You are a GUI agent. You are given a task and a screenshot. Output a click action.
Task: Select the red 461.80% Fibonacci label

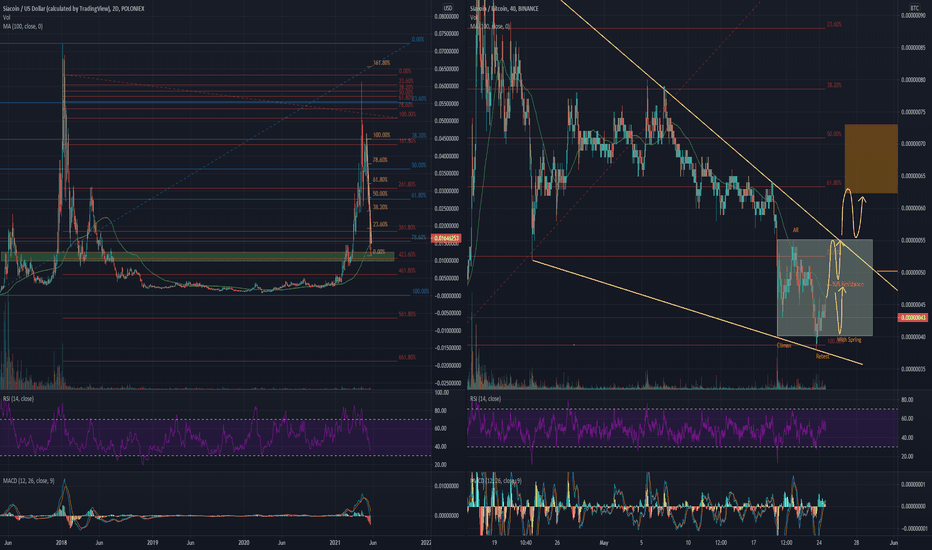[407, 271]
